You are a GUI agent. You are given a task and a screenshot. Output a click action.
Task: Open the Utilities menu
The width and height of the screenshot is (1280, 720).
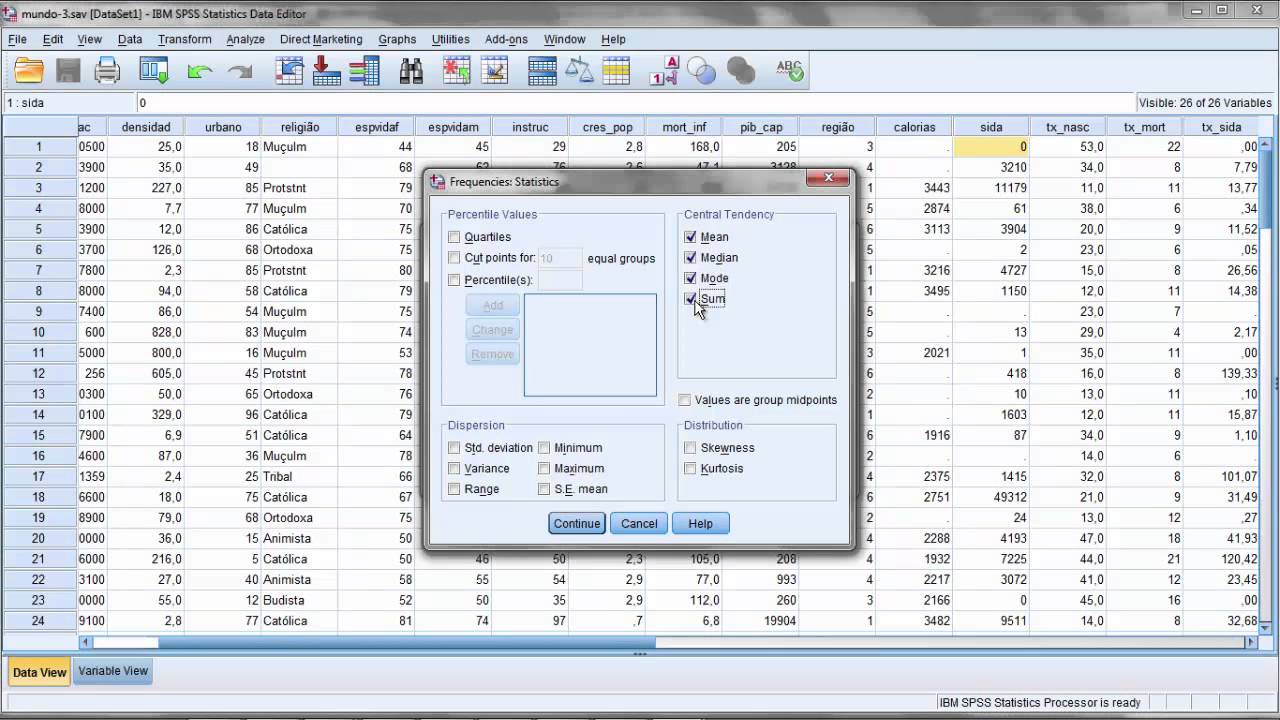pyautogui.click(x=450, y=39)
